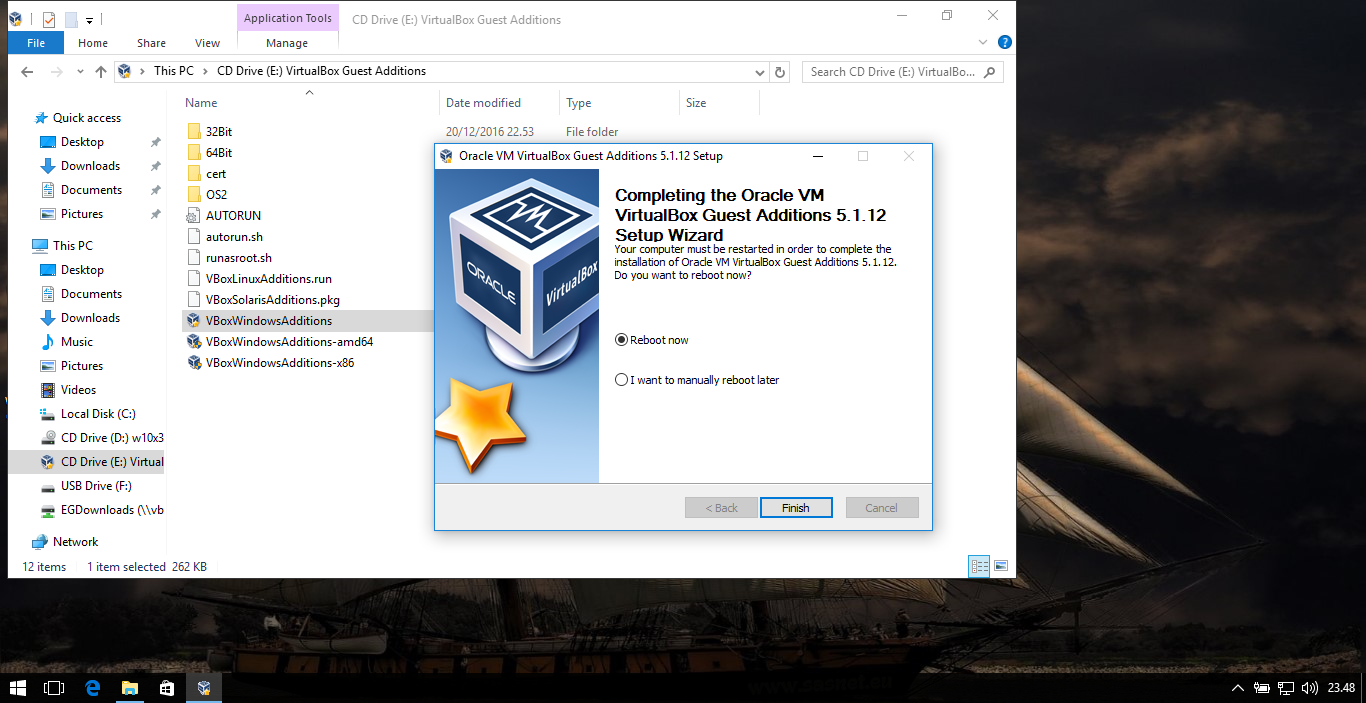Switch to the Large icons view layout
This screenshot has width=1366, height=703.
pyautogui.click(x=1000, y=566)
